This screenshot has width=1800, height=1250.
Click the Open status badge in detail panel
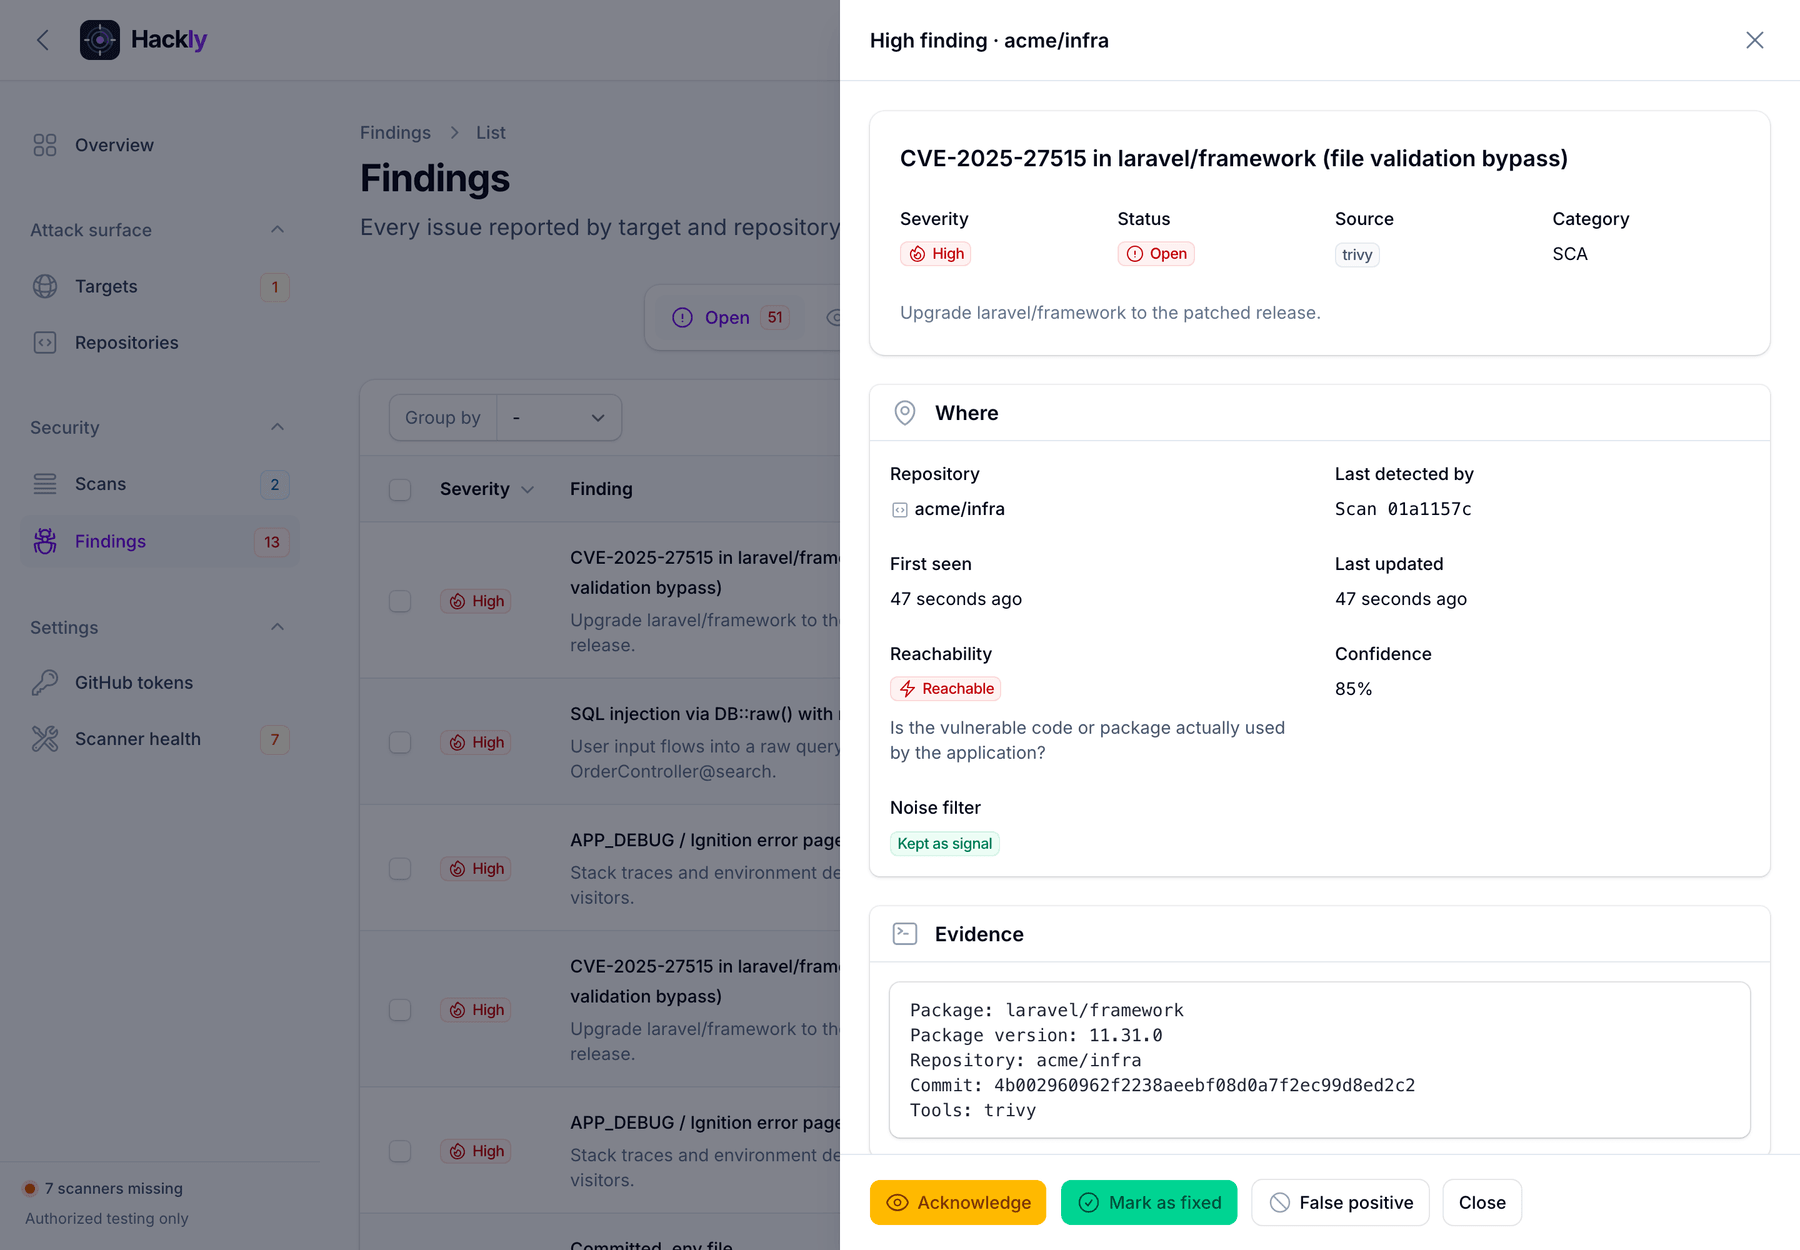tap(1156, 254)
